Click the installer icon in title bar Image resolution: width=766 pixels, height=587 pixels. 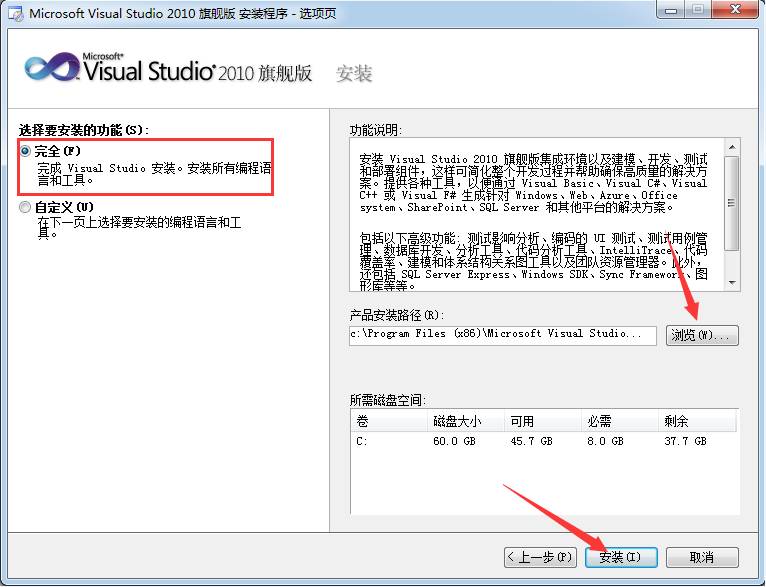[15, 14]
